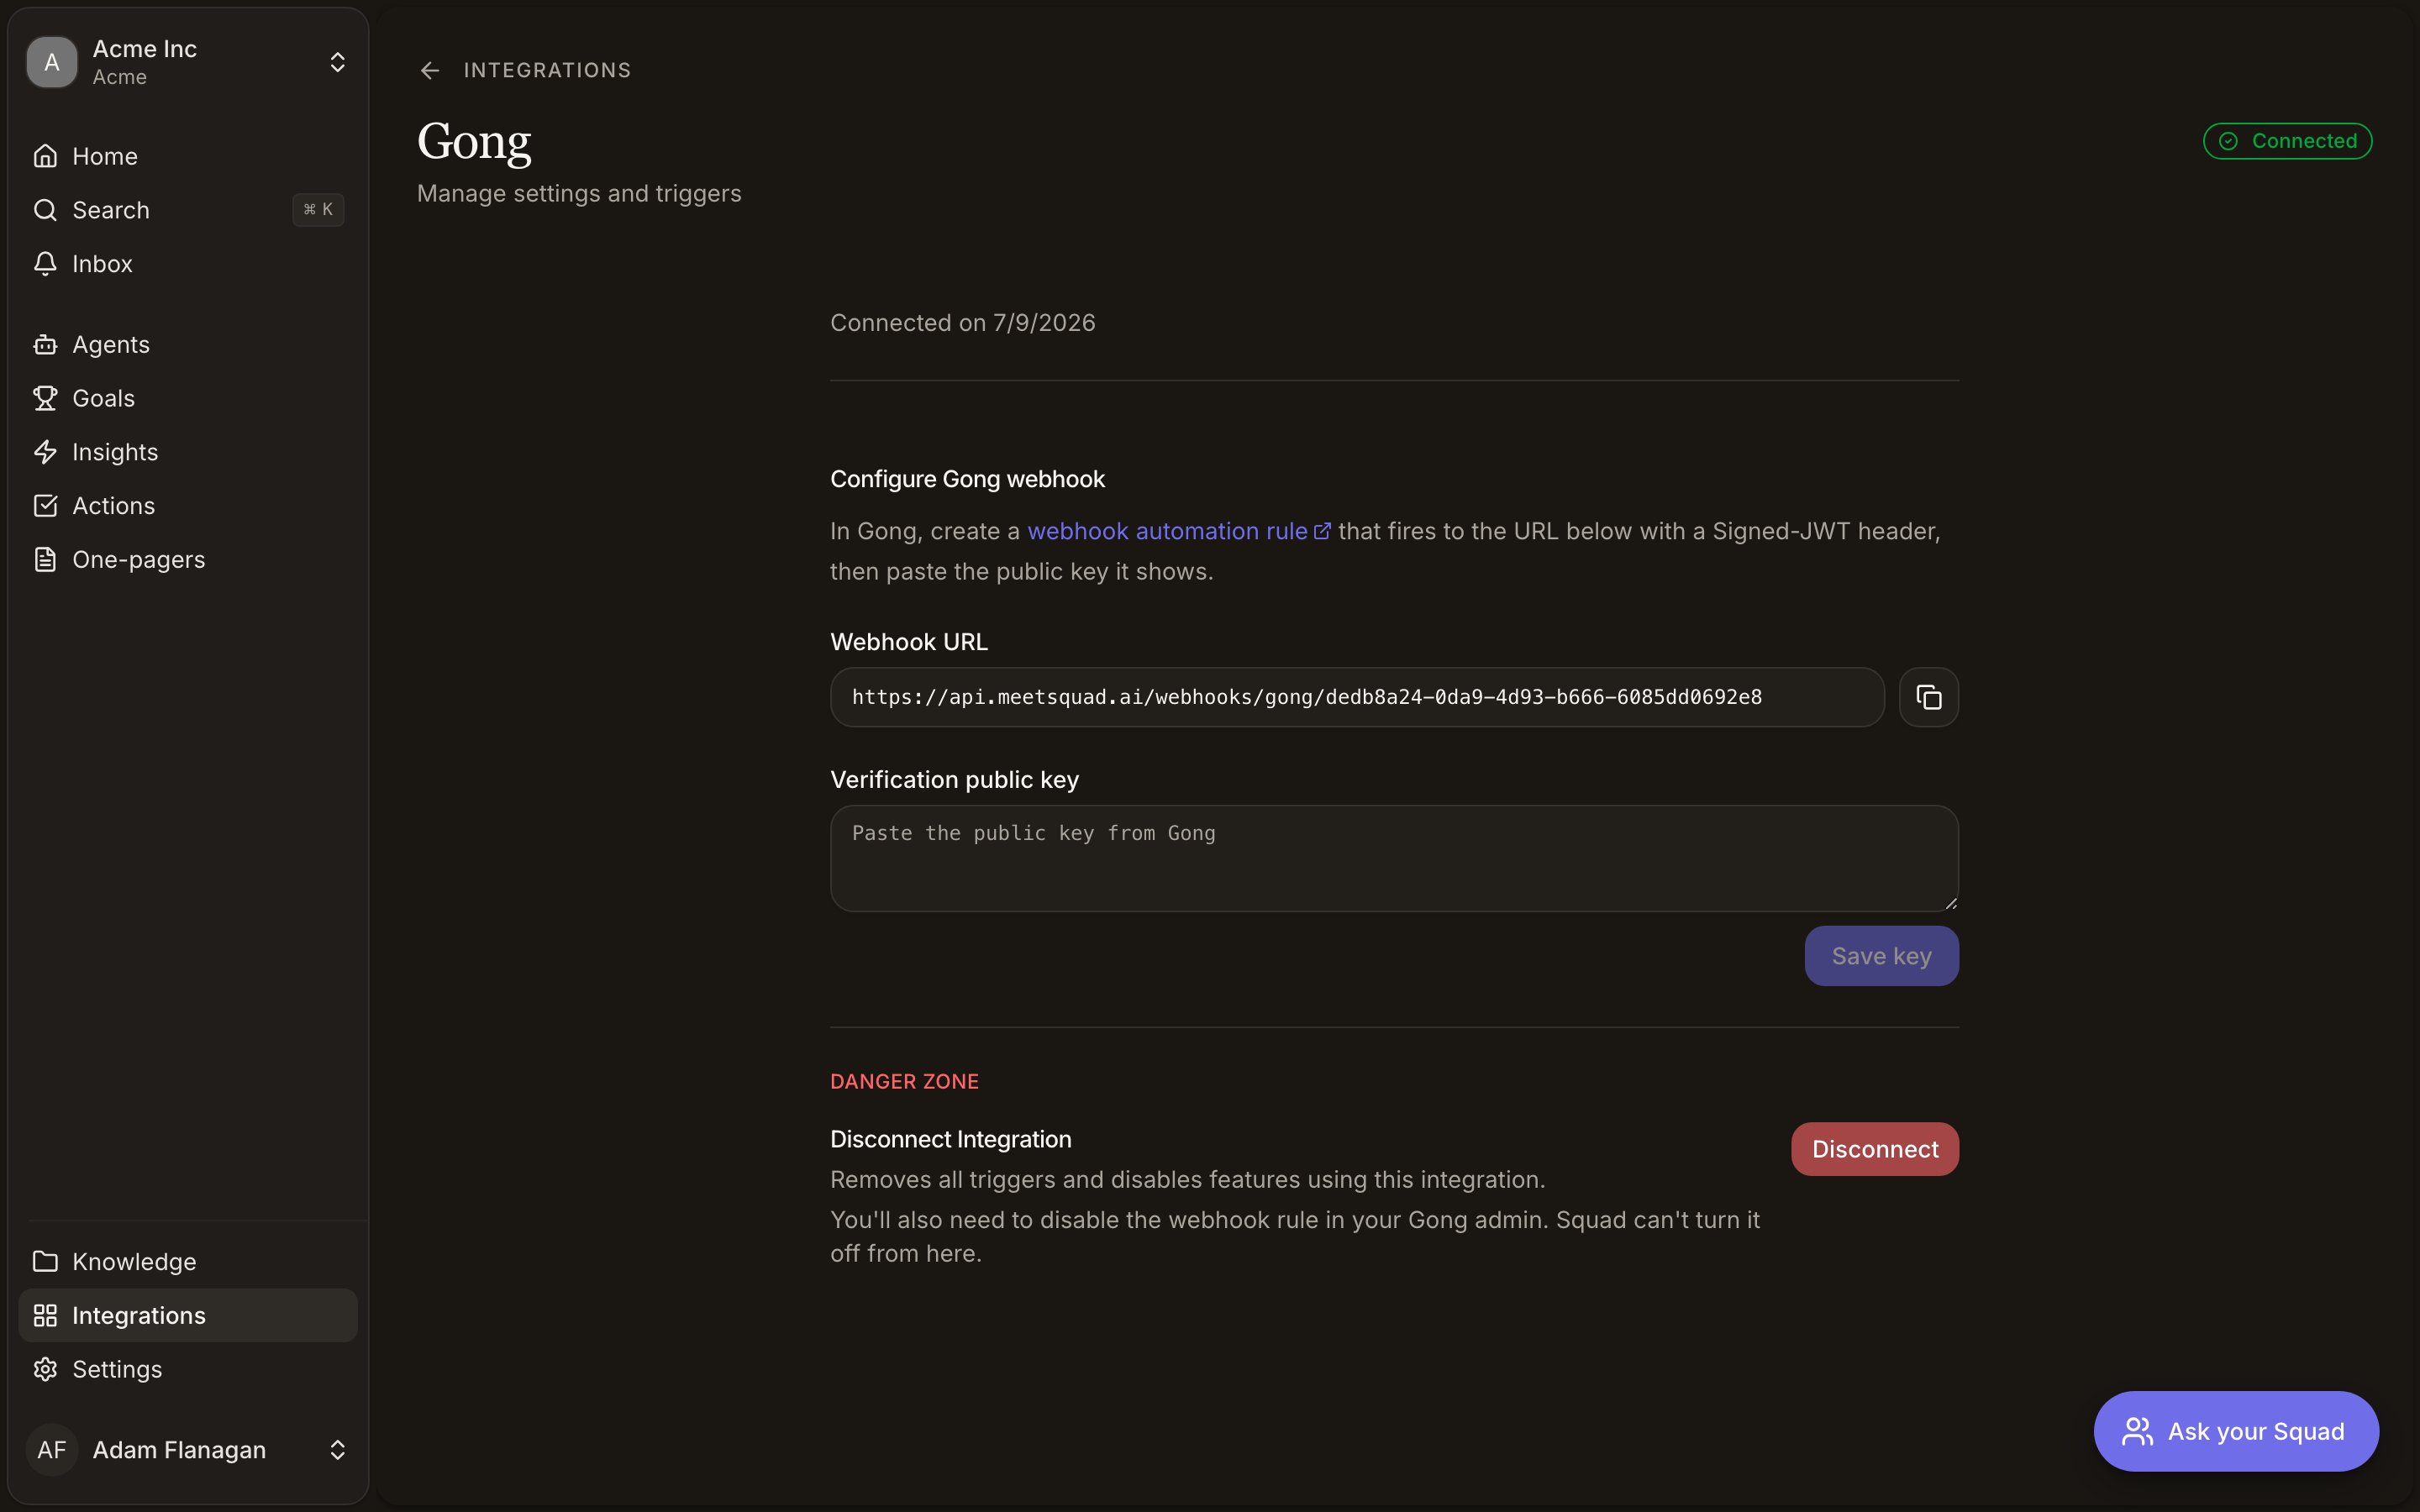Click the DANGER ZONE label
The width and height of the screenshot is (2420, 1512).
(904, 1081)
